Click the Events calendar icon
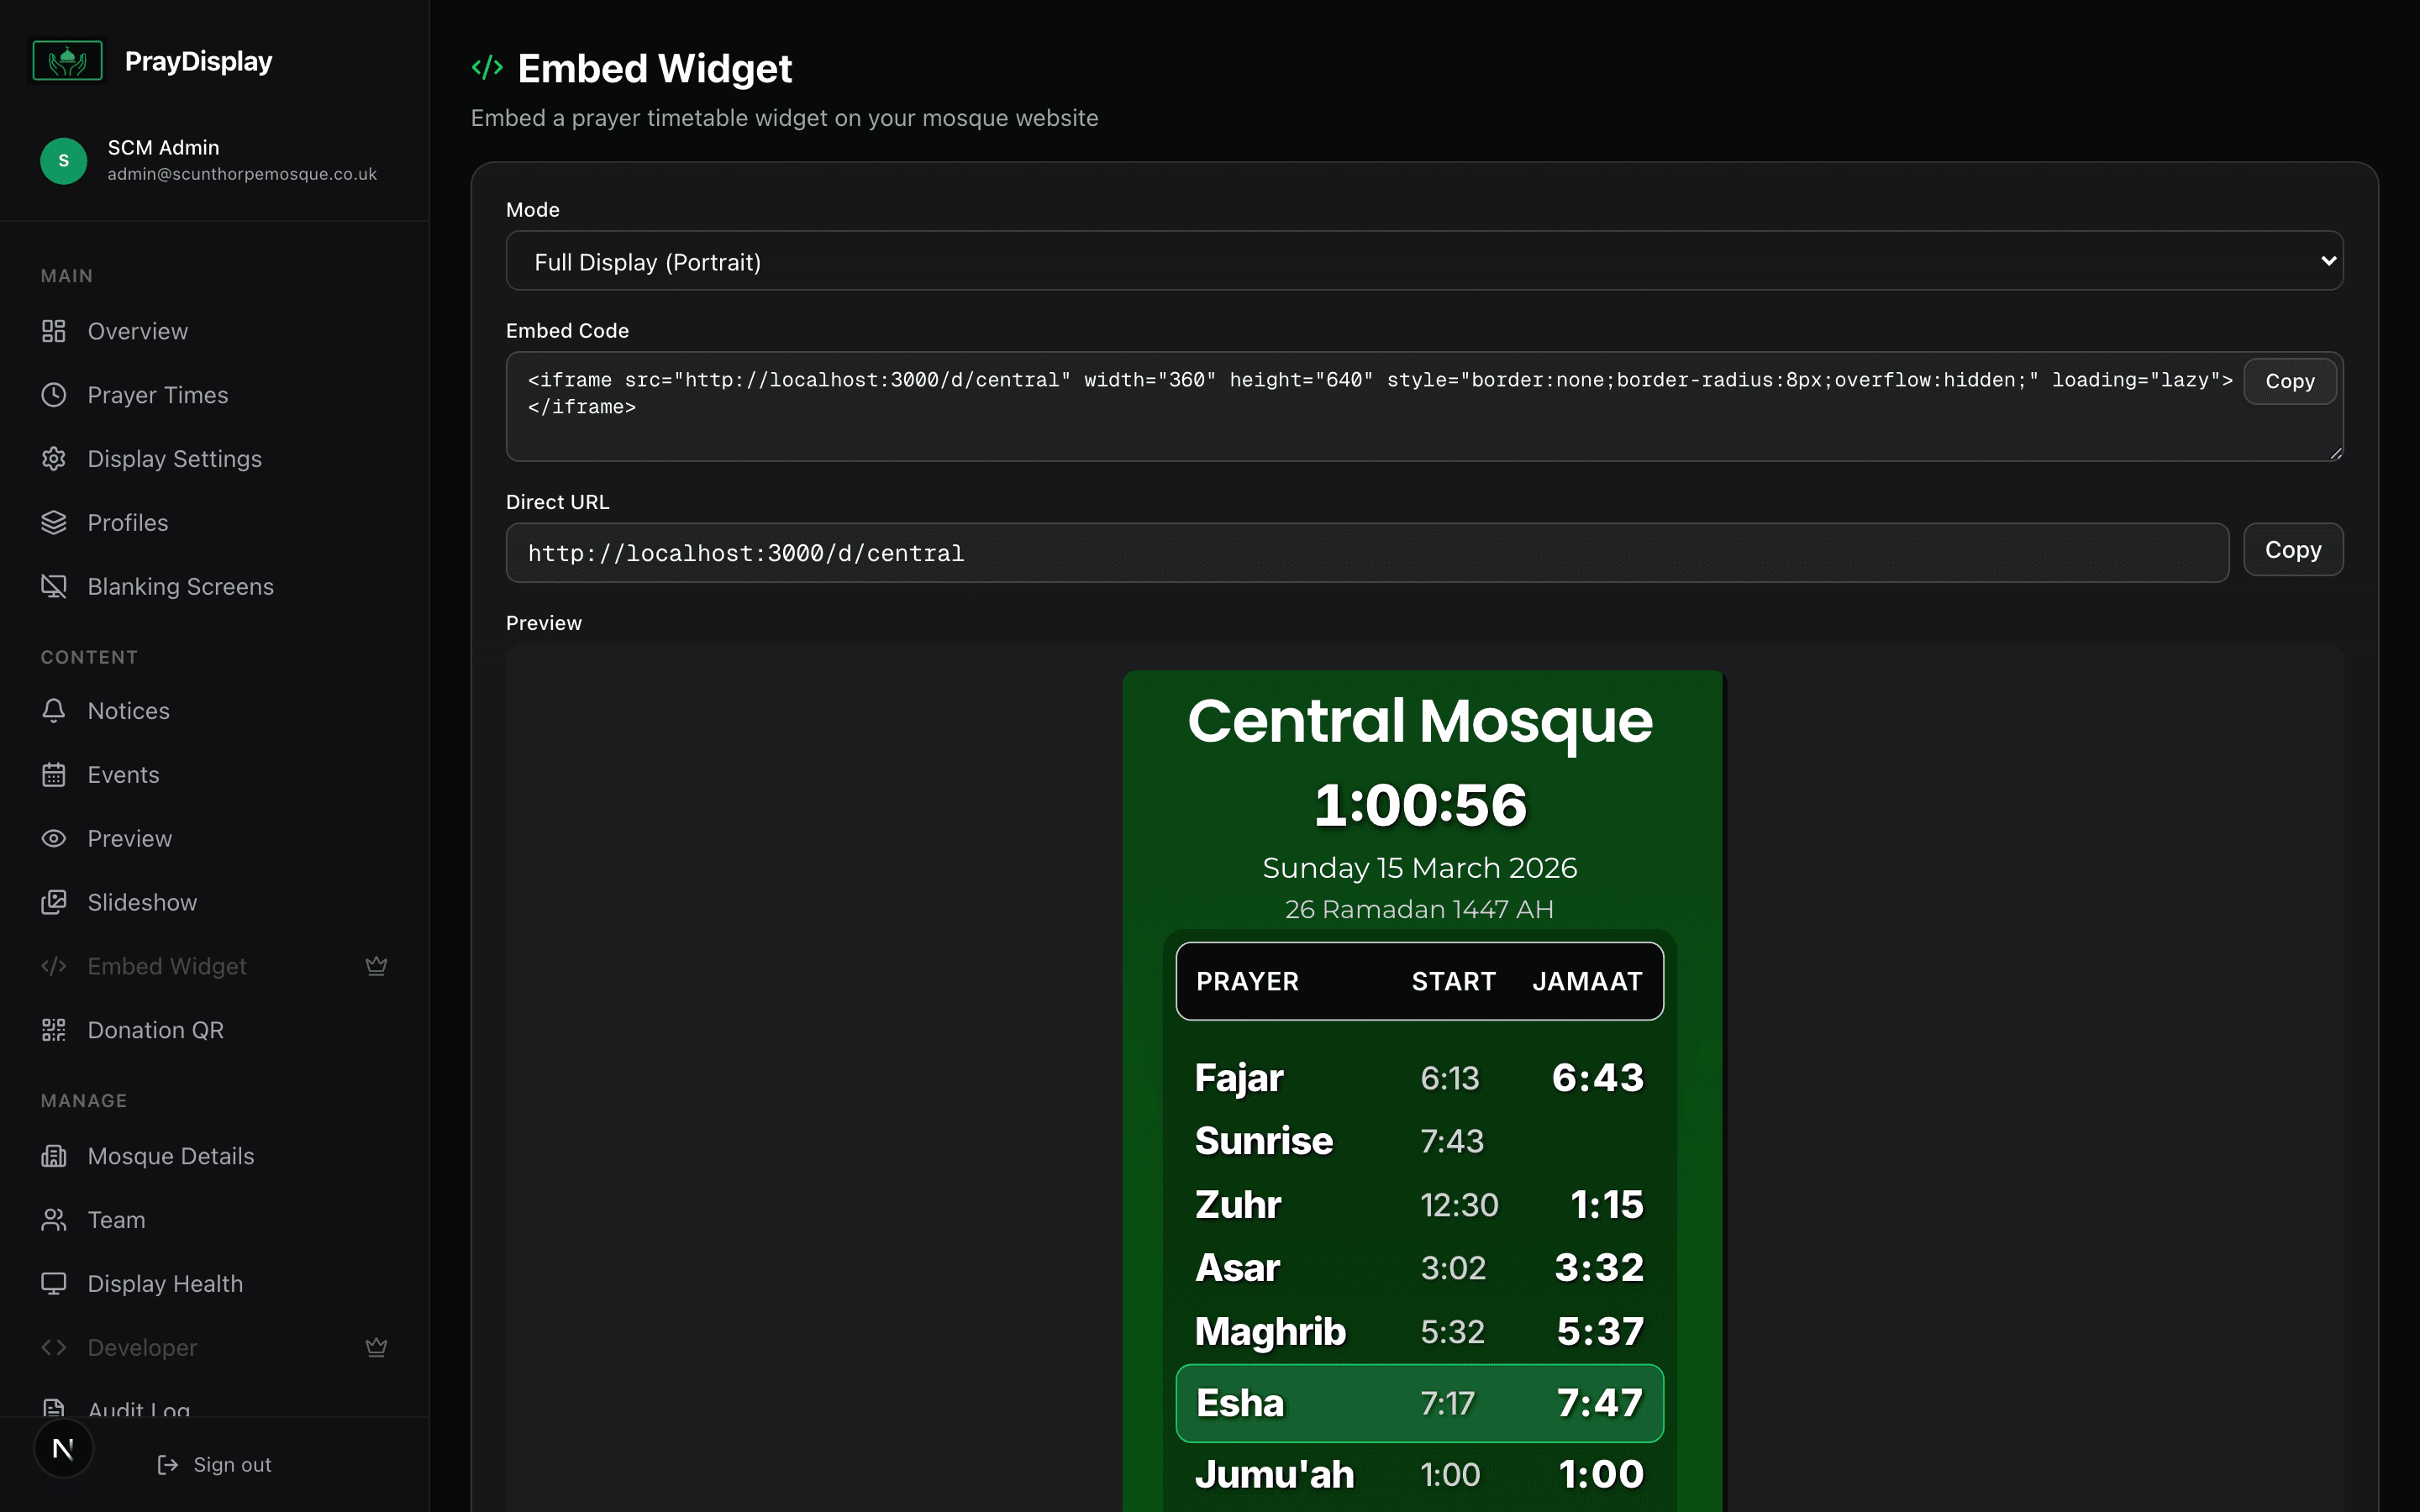 point(54,774)
